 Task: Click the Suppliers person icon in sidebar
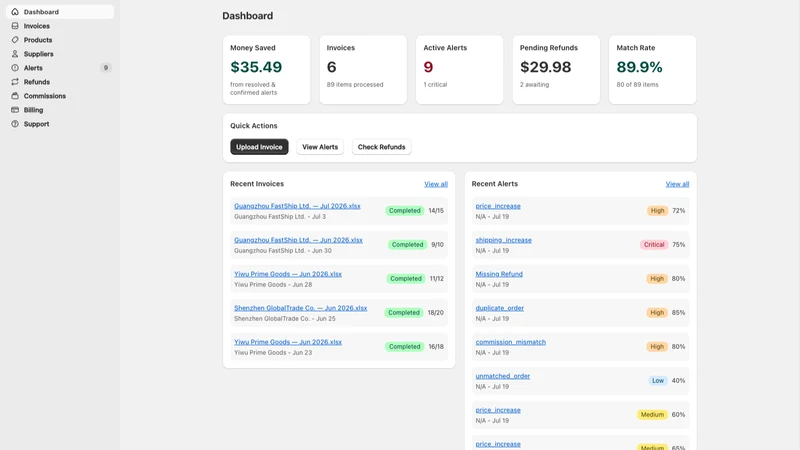[x=15, y=54]
